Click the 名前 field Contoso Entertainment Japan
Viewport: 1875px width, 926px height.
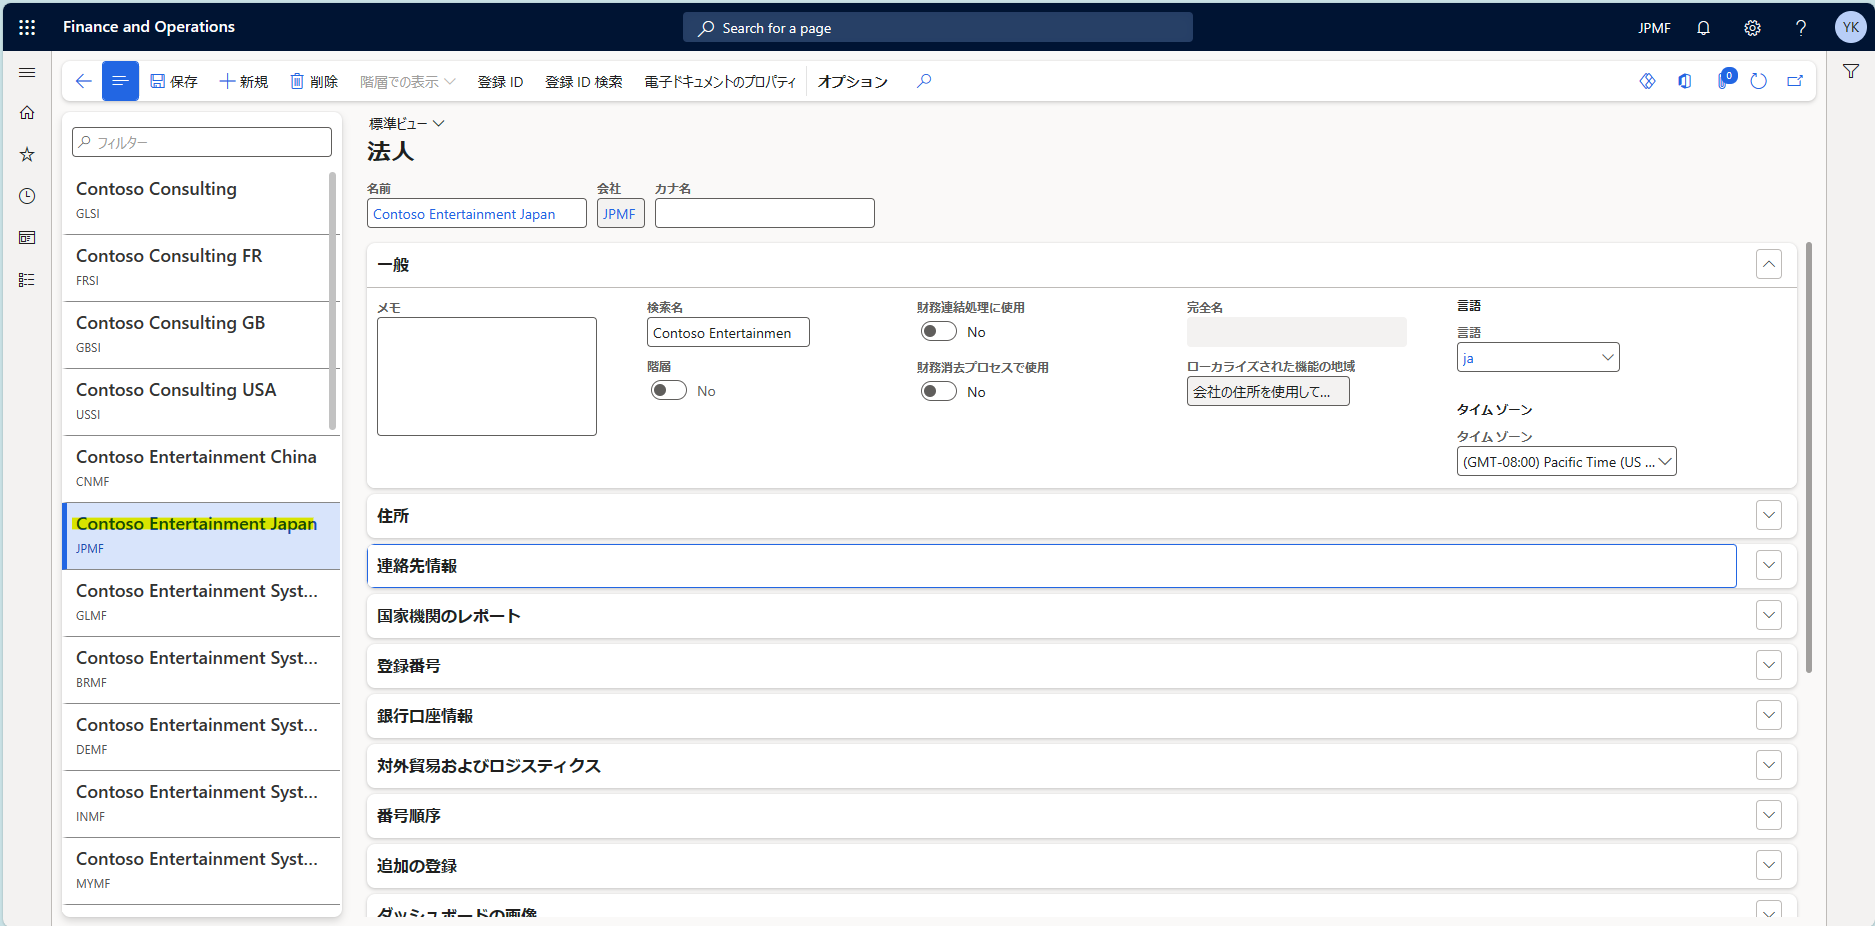point(476,213)
